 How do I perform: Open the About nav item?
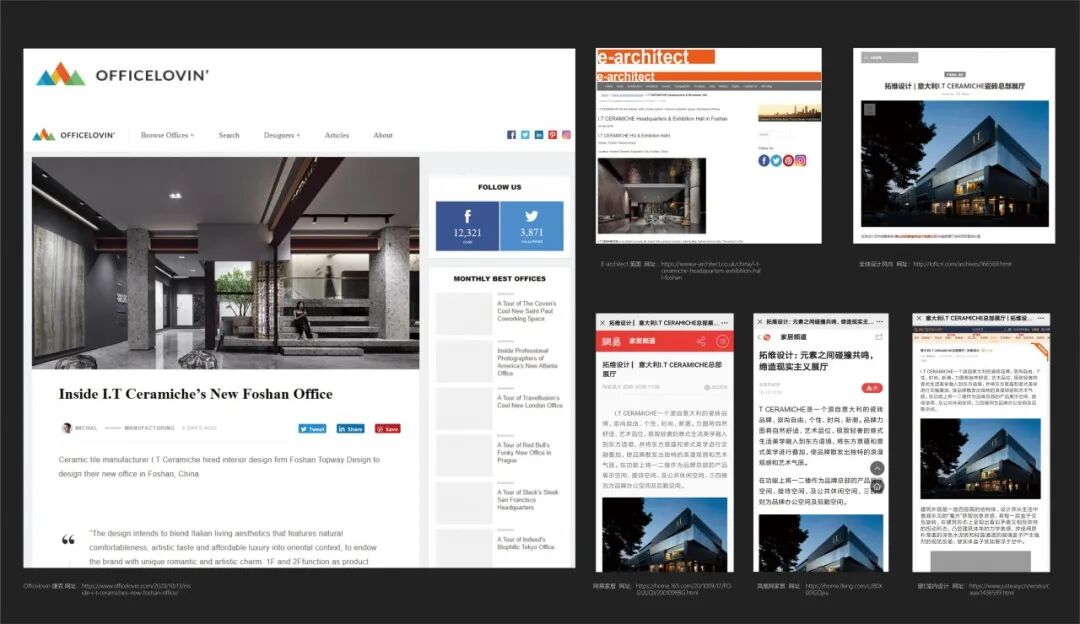(x=383, y=135)
